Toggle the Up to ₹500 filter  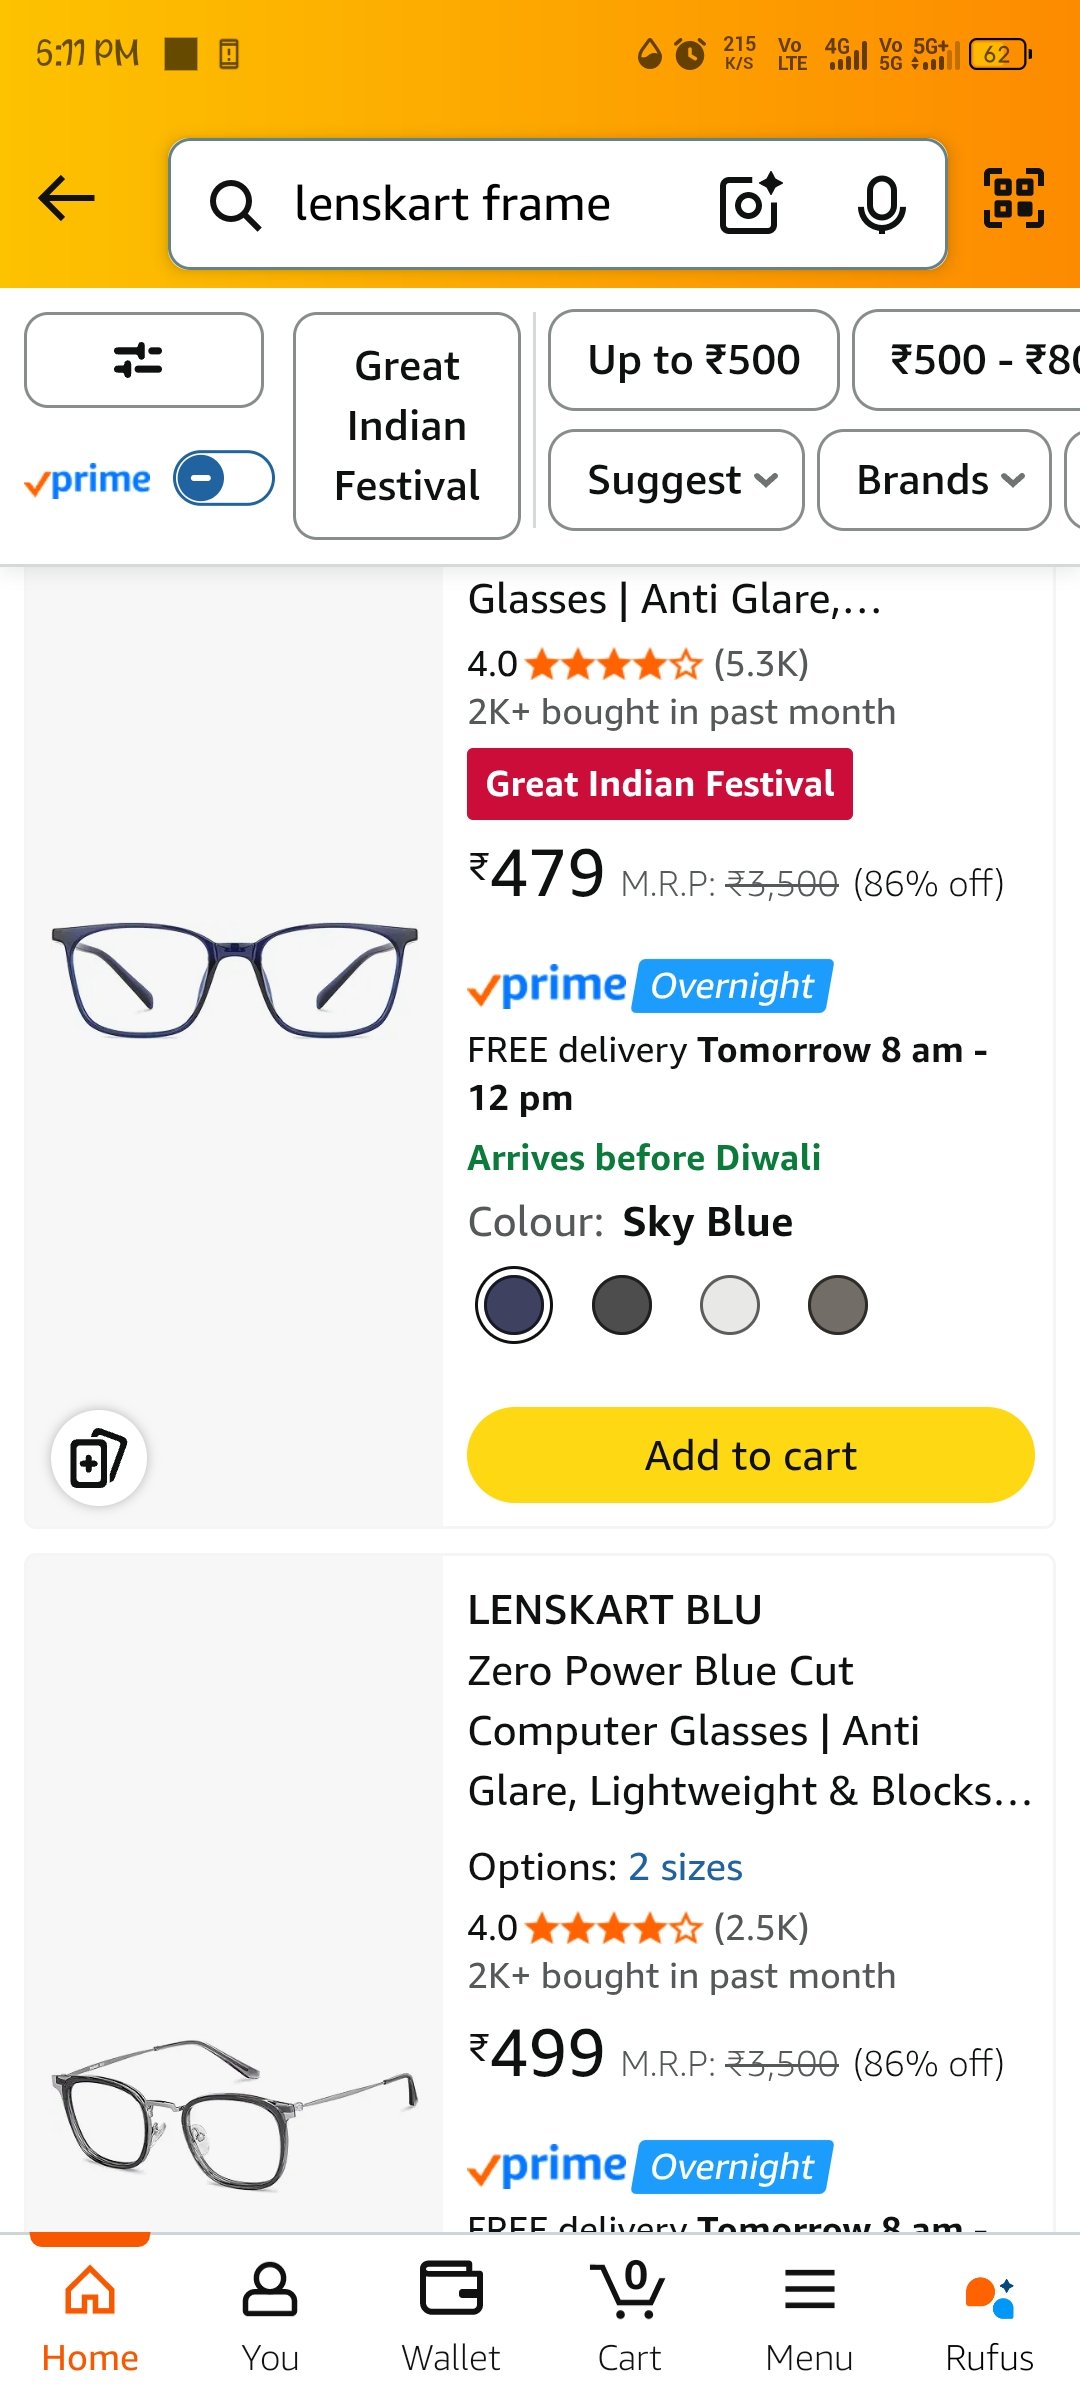pos(693,360)
